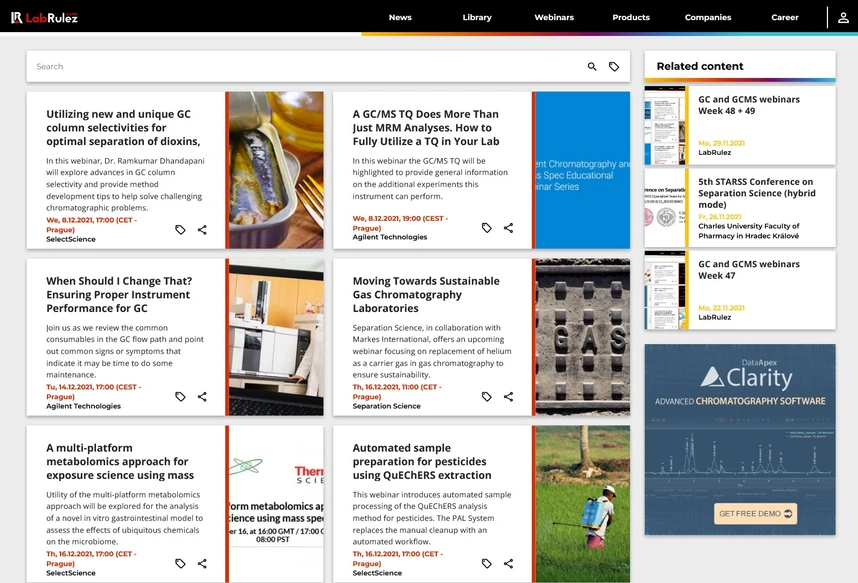This screenshot has height=583, width=858.
Task: Click the LabRulez logo
Action: [44, 18]
